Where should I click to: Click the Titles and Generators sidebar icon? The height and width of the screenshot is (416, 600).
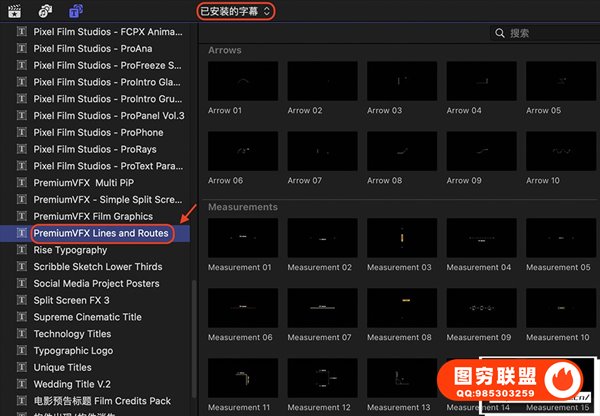(76, 11)
